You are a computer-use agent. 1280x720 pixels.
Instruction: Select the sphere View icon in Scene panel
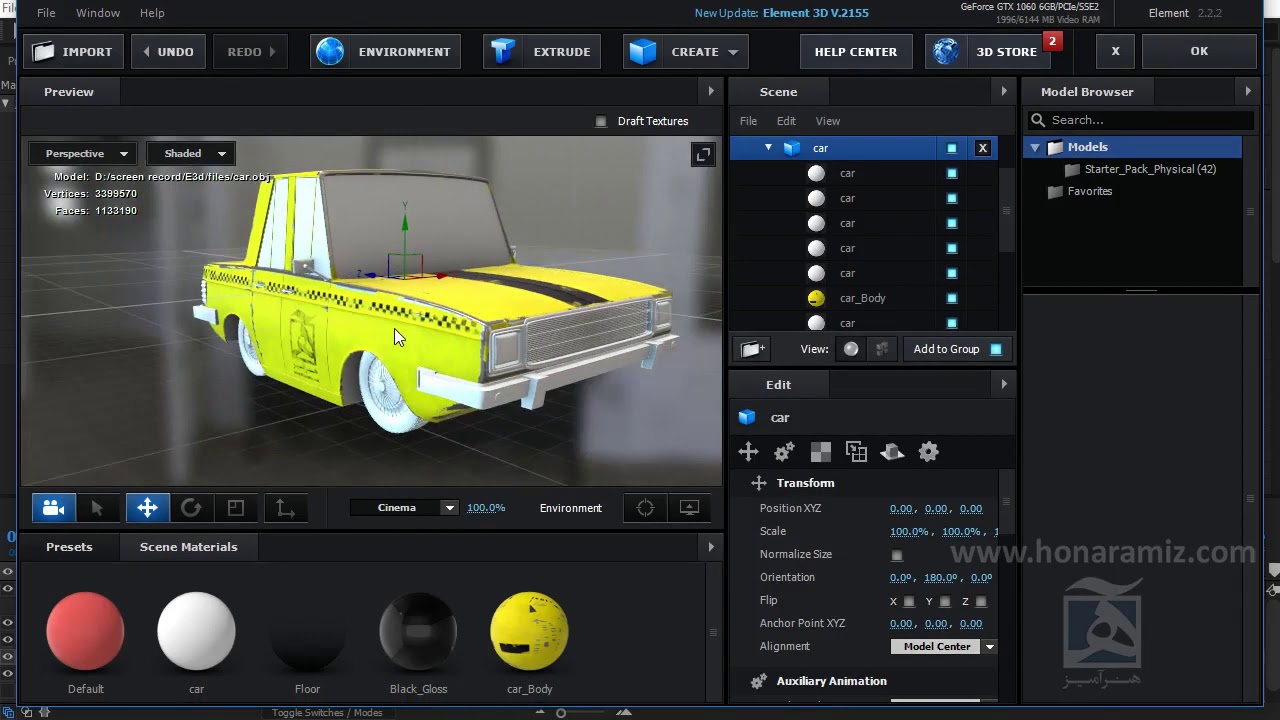pyautogui.click(x=851, y=349)
